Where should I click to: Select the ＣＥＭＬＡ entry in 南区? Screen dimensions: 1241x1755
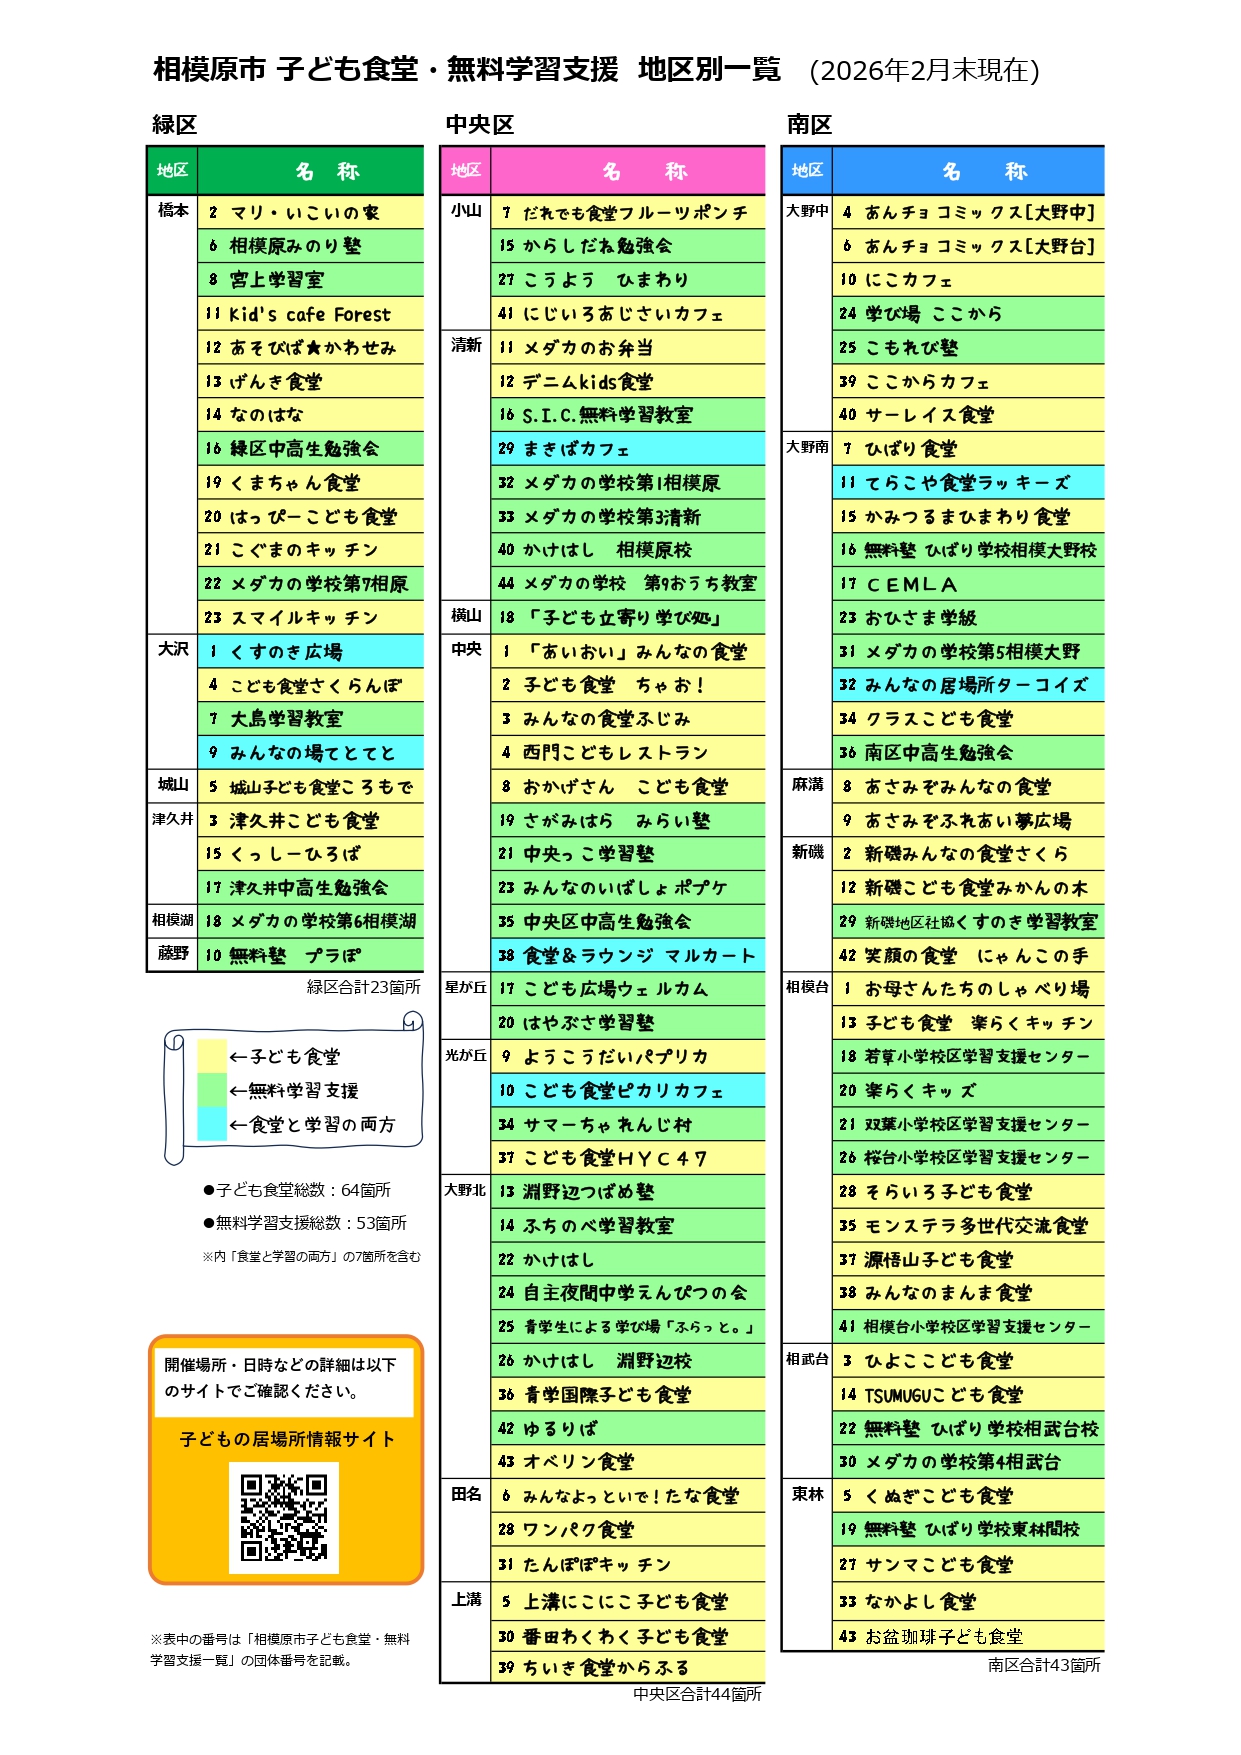pos(968,584)
